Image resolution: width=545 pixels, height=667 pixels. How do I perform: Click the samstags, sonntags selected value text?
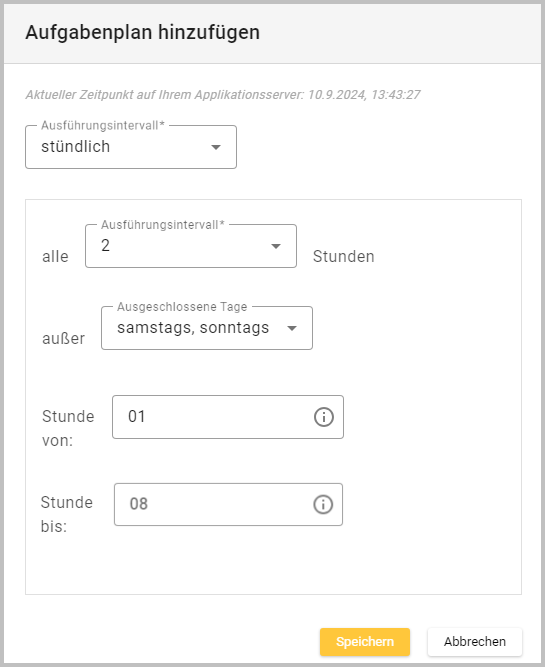(193, 328)
